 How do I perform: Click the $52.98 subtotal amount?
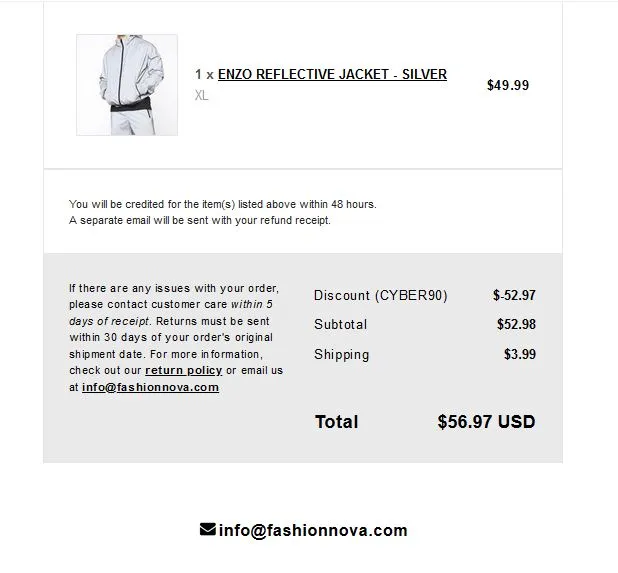click(516, 324)
